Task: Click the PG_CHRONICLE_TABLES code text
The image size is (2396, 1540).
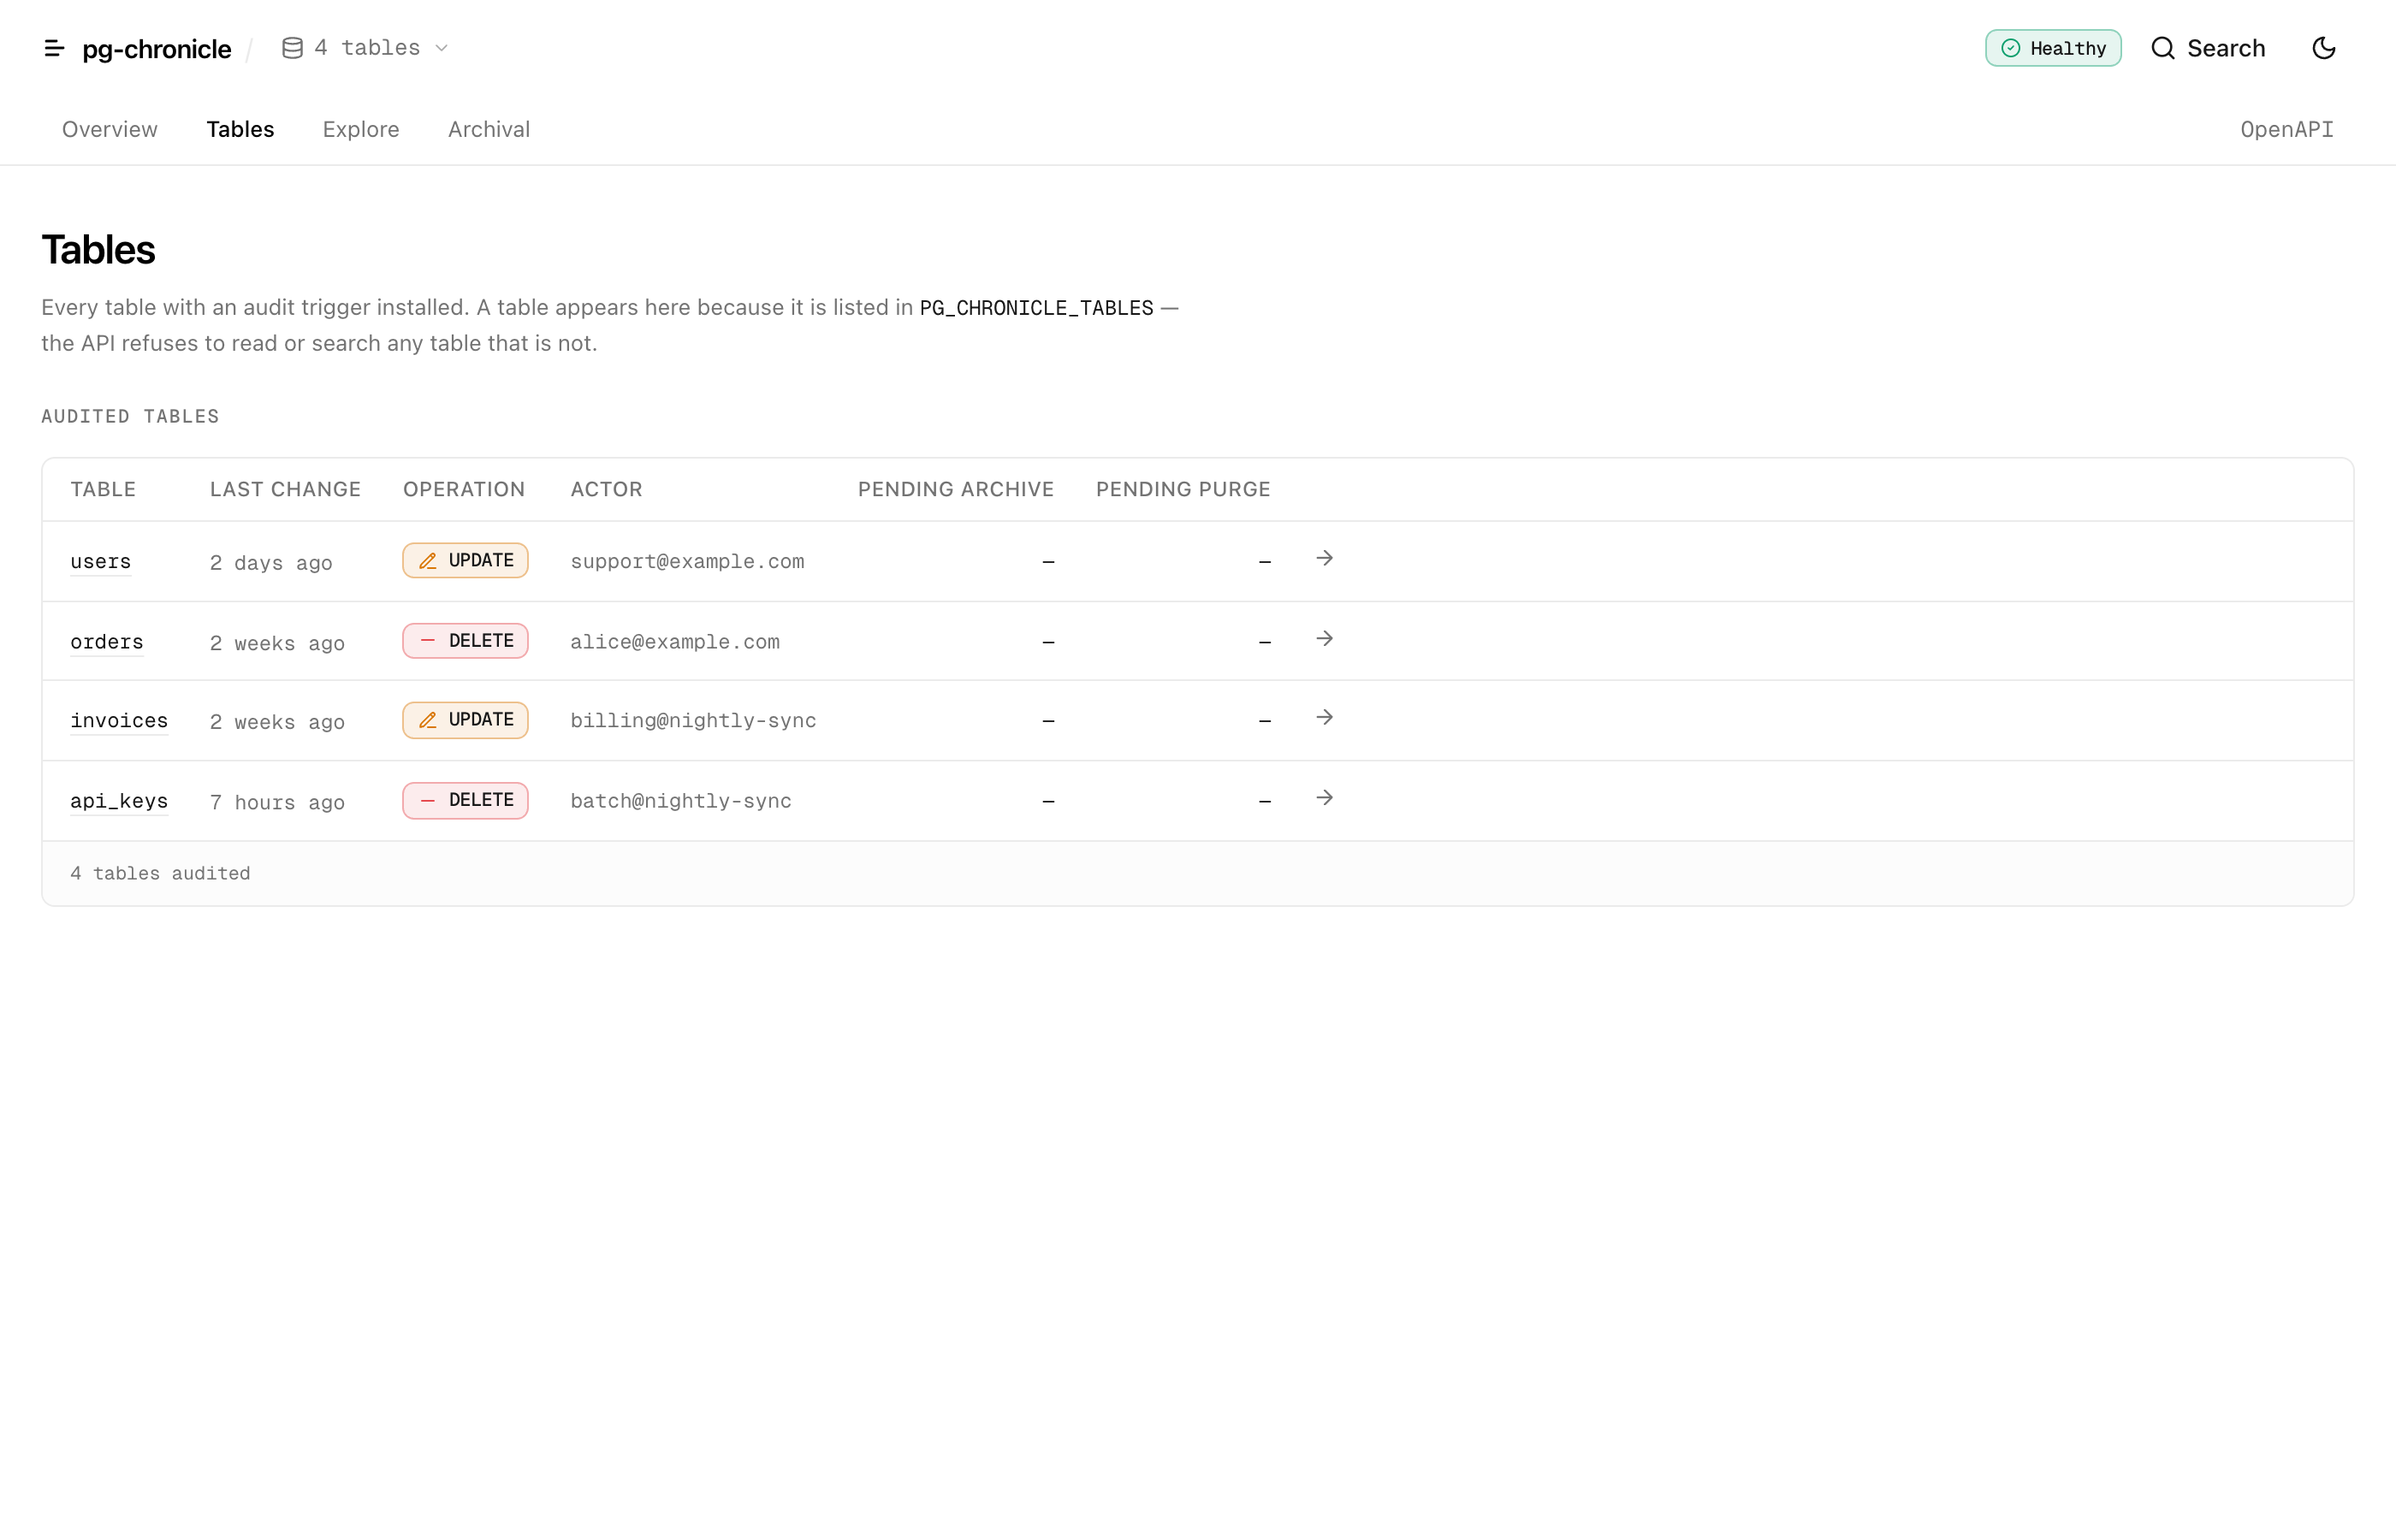Action: 1036,308
